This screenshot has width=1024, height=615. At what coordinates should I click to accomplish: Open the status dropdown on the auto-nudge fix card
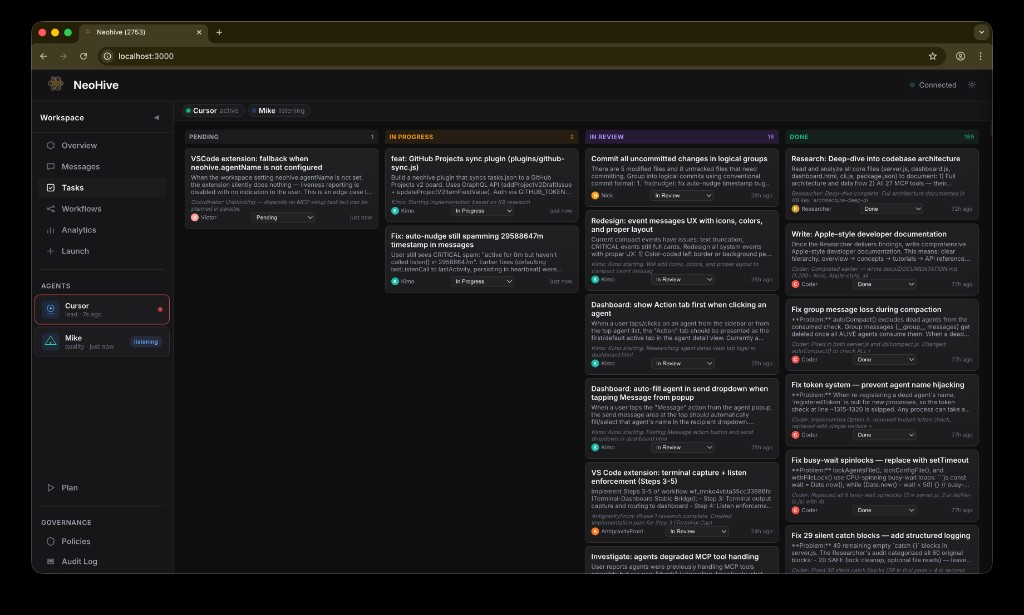point(483,281)
